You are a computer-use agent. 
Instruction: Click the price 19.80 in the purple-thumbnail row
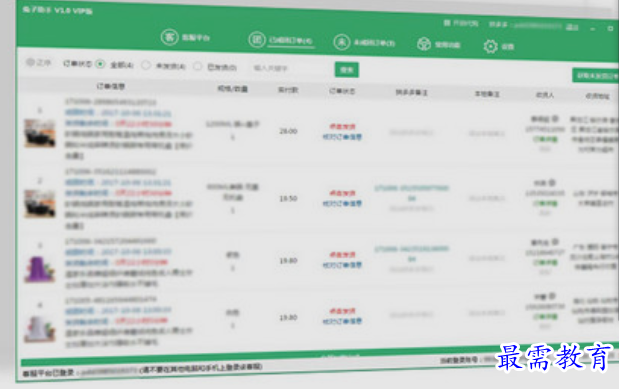288,261
